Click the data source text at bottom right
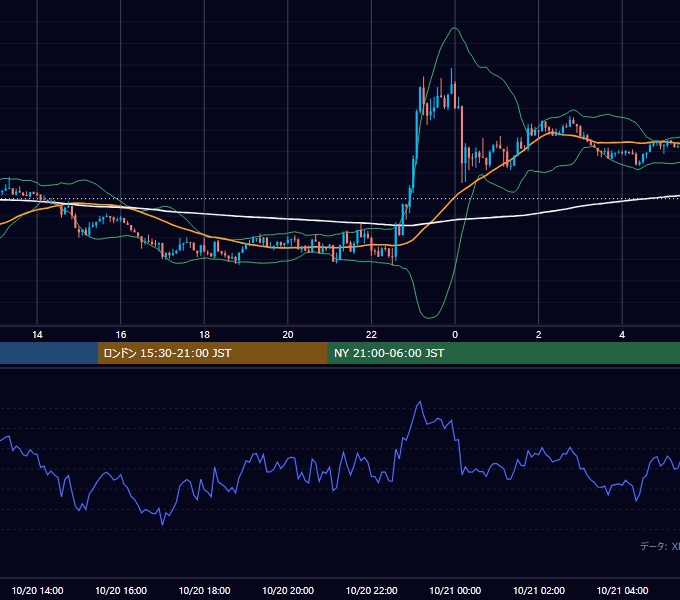This screenshot has width=680, height=600. coord(660,546)
